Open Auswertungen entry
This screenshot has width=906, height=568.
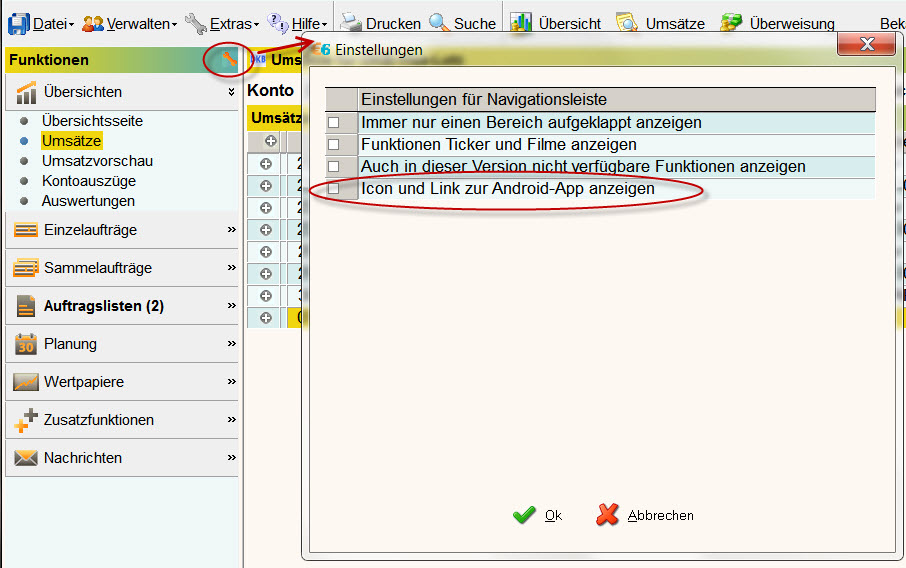coord(88,201)
